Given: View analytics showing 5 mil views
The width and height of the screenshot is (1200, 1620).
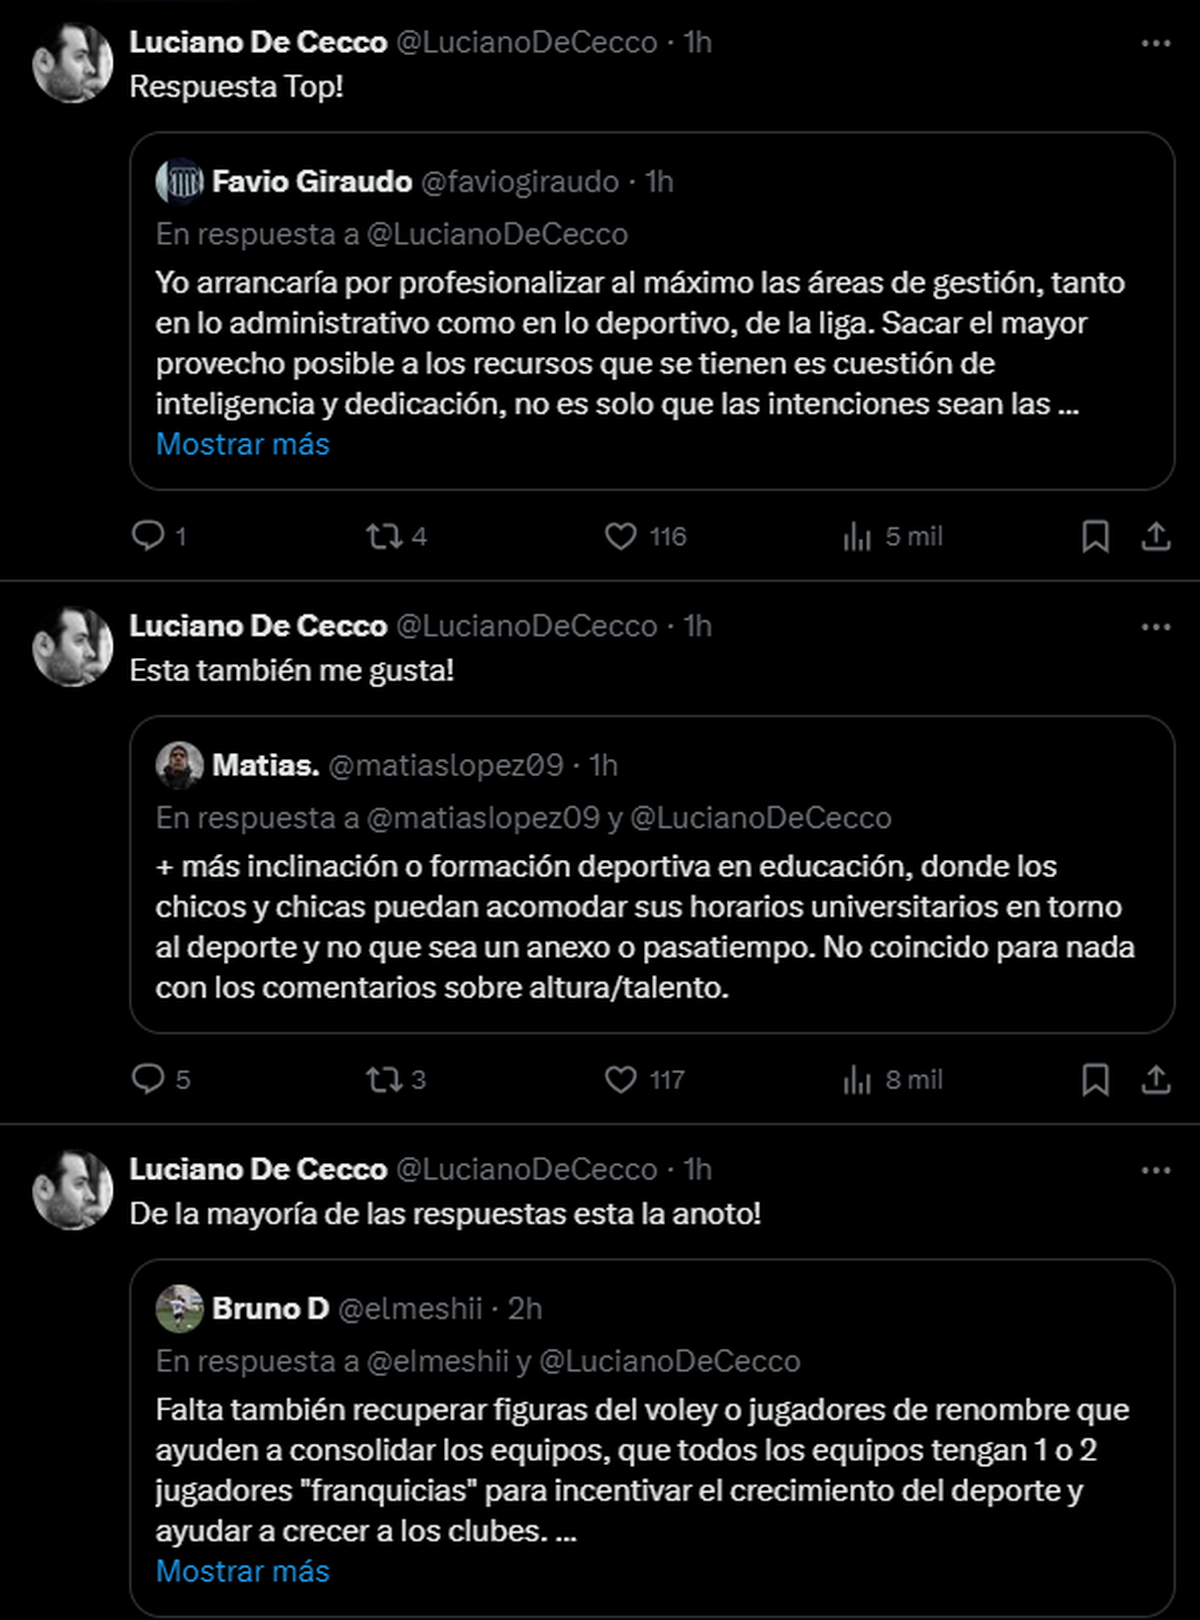Looking at the screenshot, I should 858,536.
